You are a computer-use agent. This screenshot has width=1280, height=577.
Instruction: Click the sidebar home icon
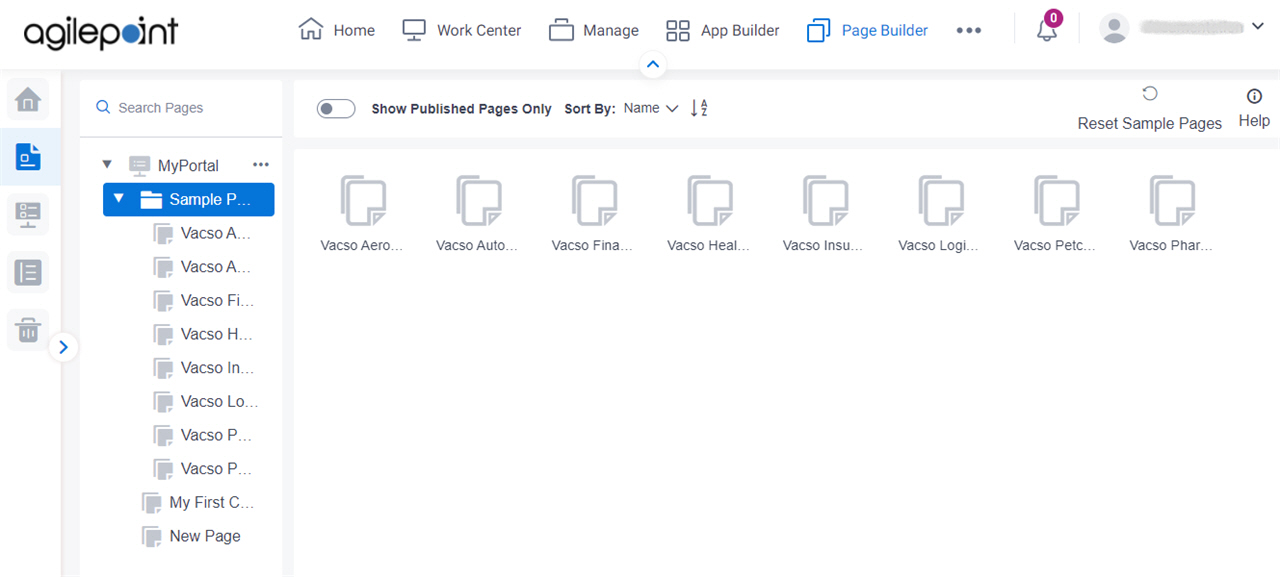click(28, 100)
